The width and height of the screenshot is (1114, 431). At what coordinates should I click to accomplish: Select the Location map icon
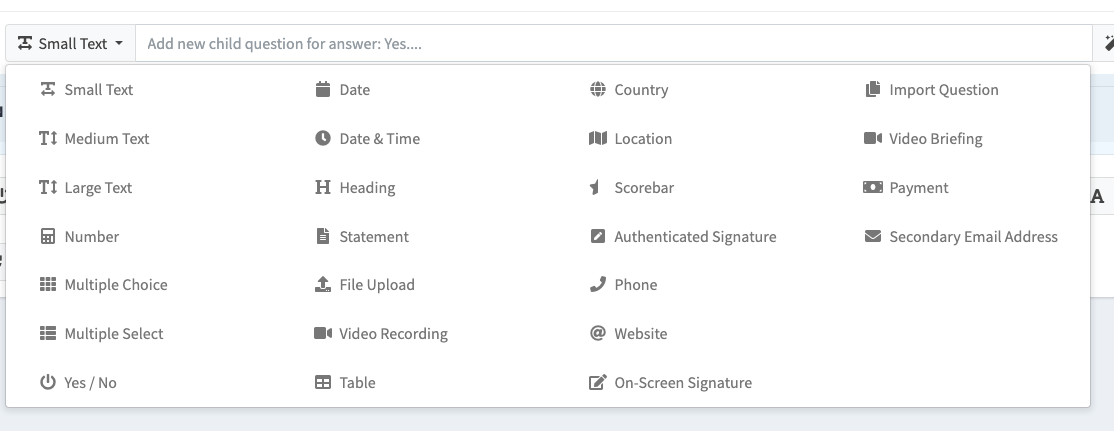click(x=598, y=139)
